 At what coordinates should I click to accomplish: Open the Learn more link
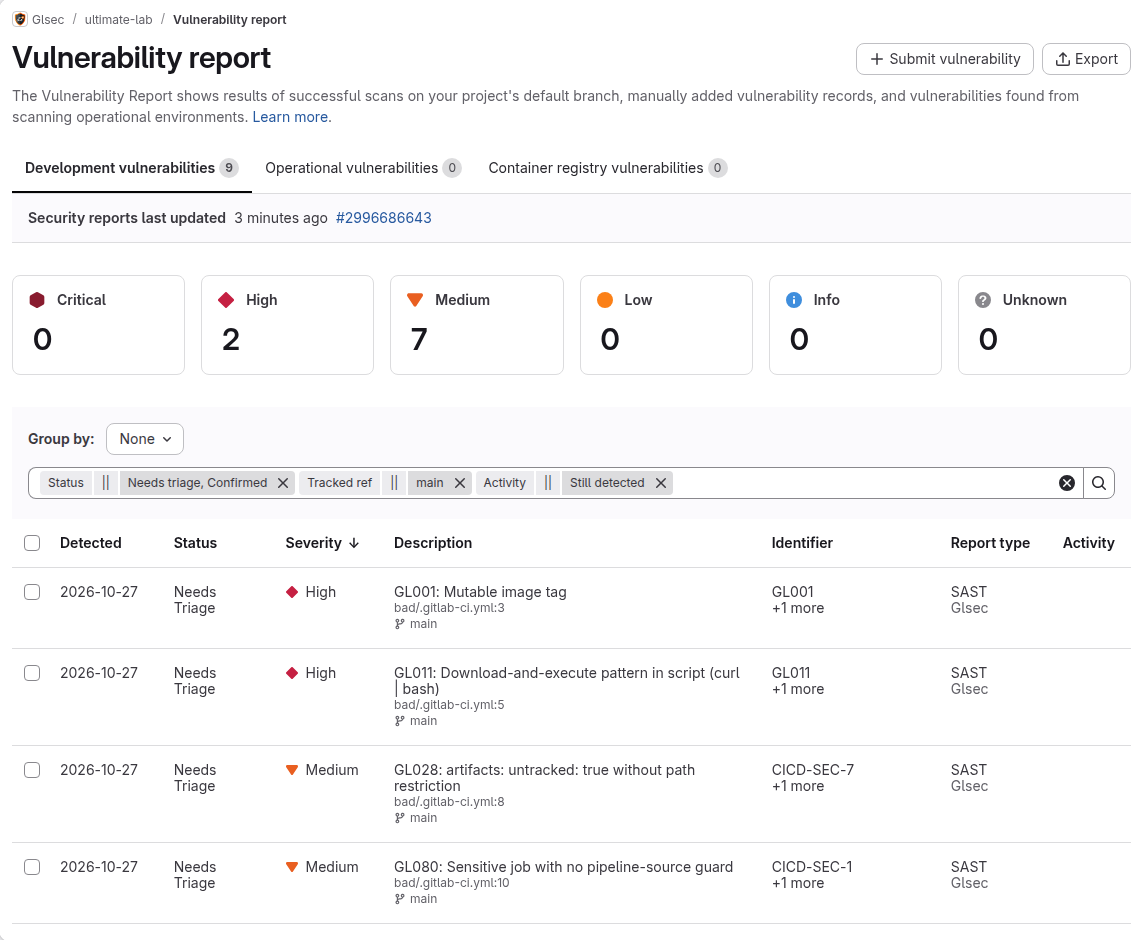pyautogui.click(x=290, y=117)
